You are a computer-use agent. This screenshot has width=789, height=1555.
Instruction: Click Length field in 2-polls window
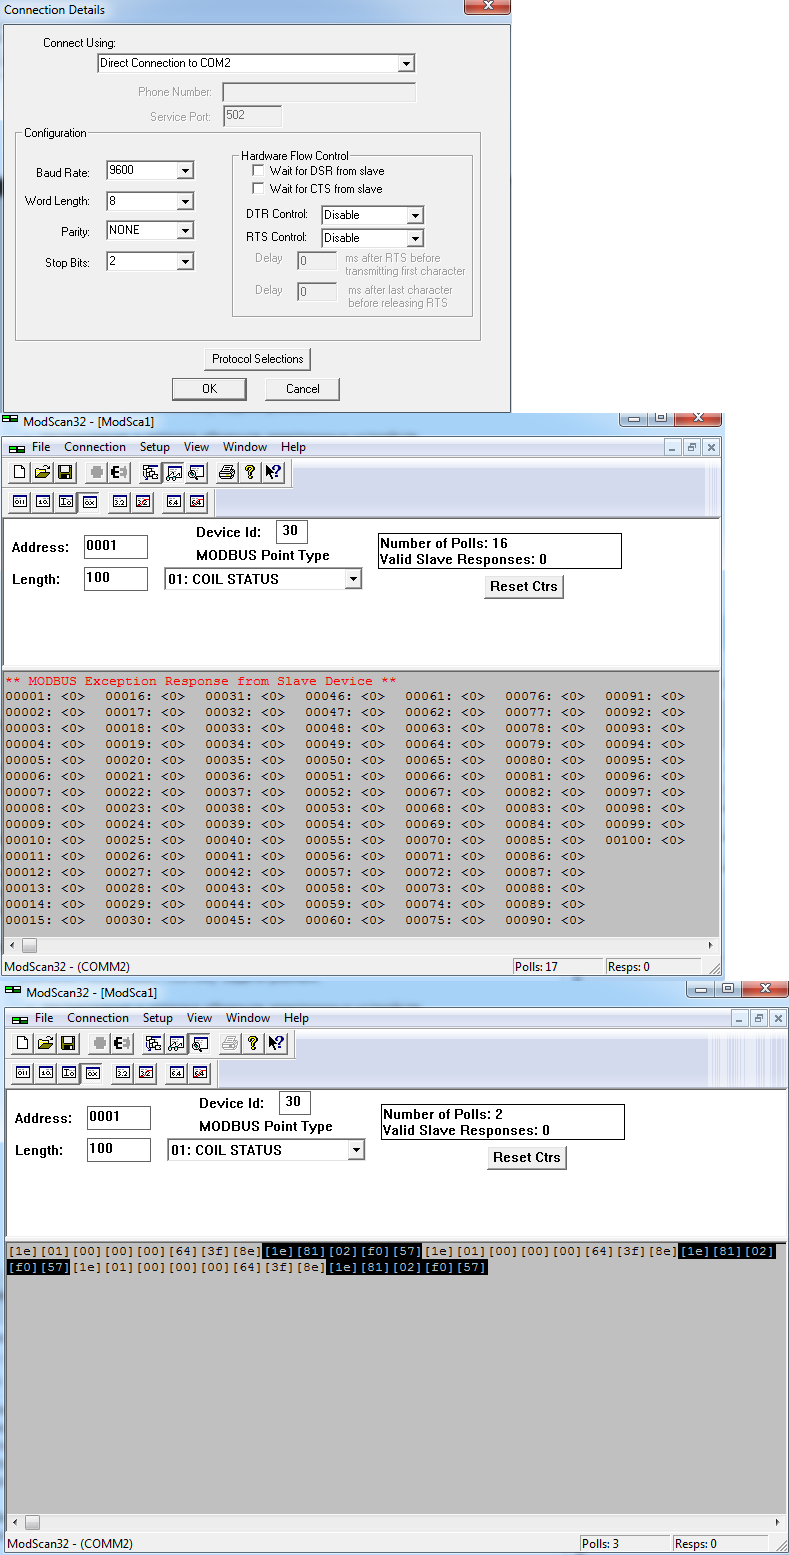click(119, 1150)
